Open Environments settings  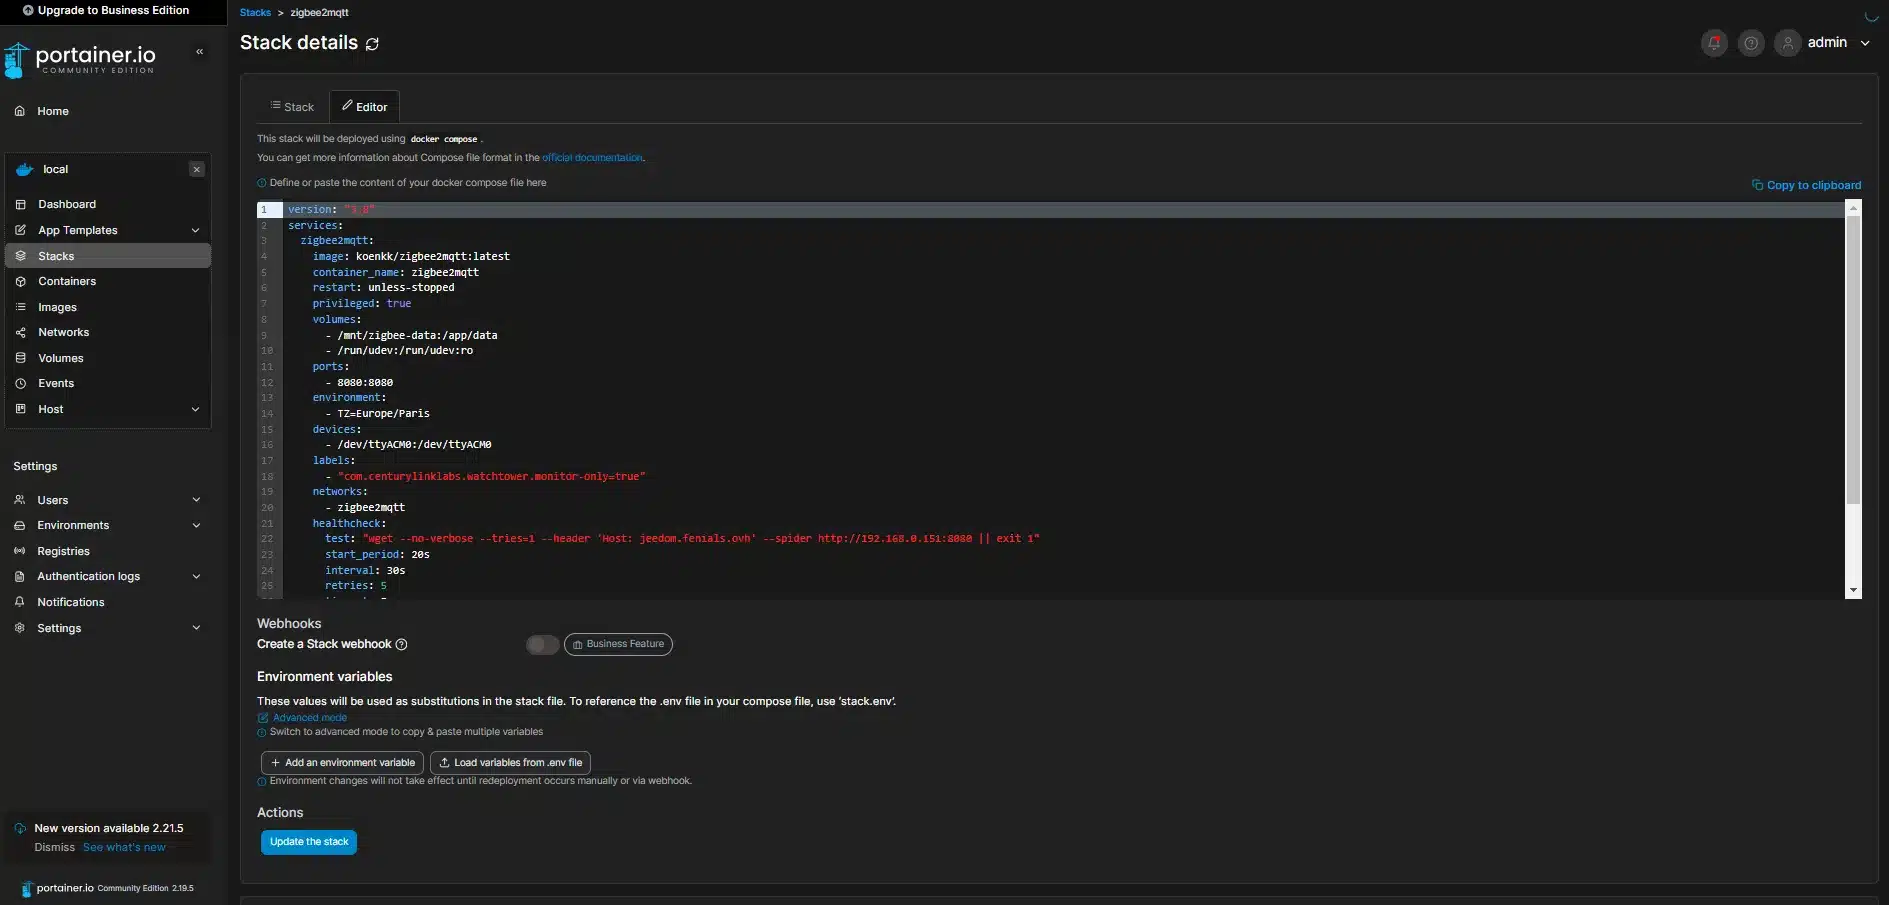[x=73, y=525]
